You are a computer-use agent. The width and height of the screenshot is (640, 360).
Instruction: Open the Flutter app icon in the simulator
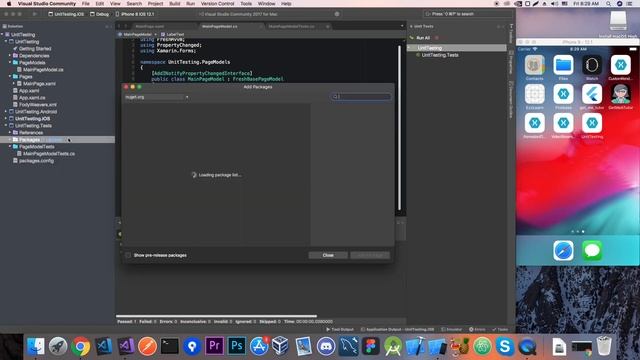point(592,94)
